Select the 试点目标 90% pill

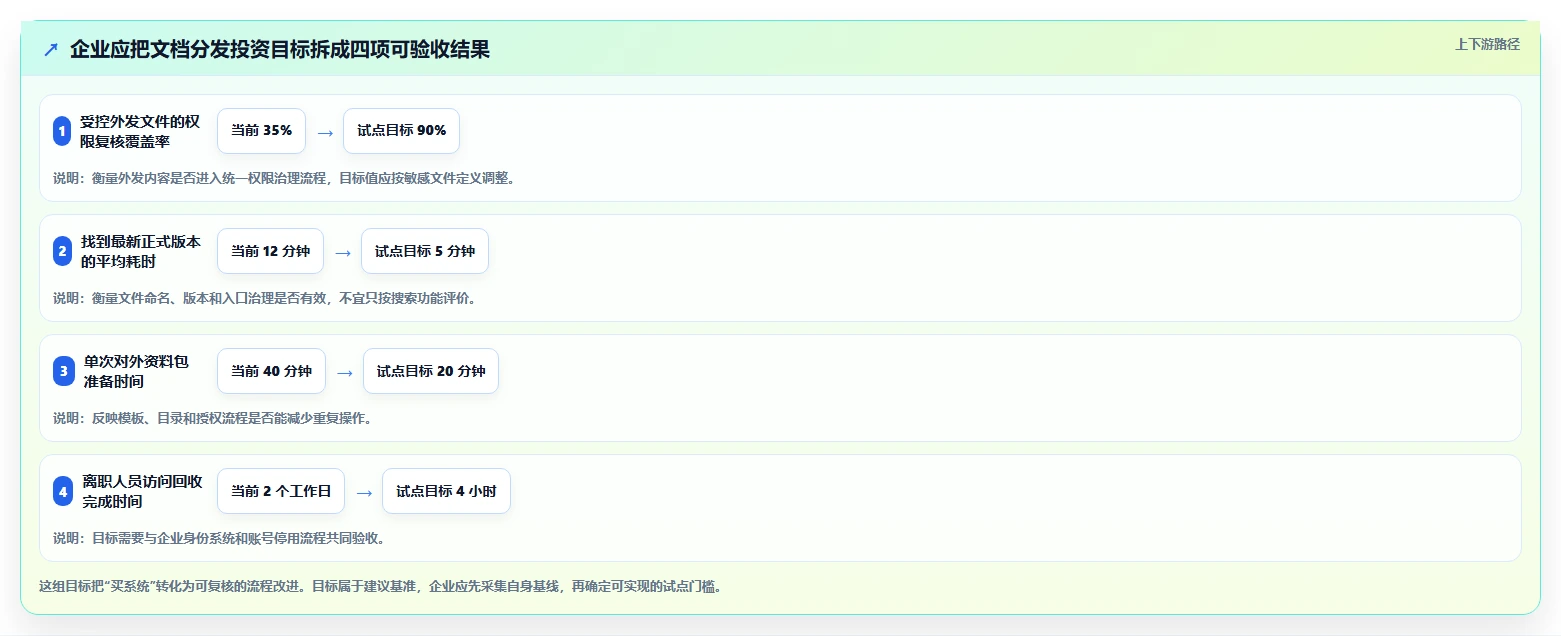pos(401,131)
